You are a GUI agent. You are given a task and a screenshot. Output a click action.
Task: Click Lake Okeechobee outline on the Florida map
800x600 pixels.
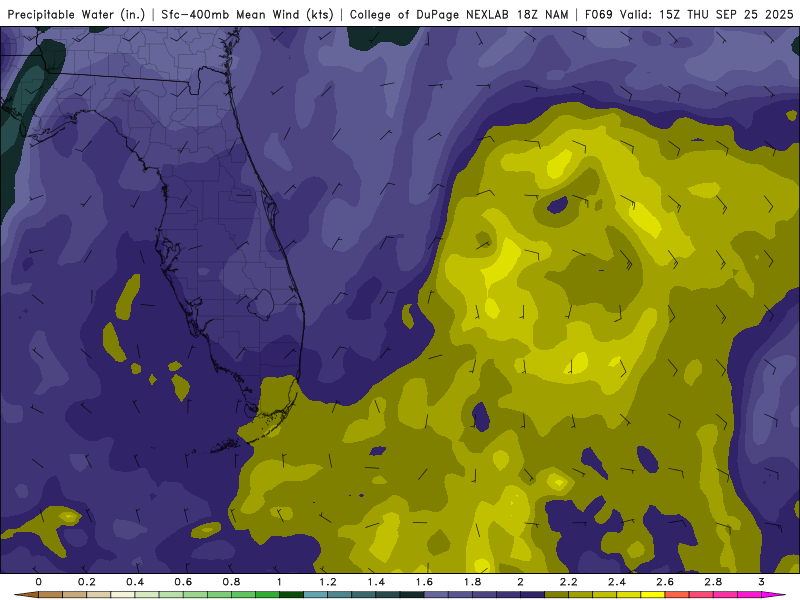pyautogui.click(x=260, y=304)
